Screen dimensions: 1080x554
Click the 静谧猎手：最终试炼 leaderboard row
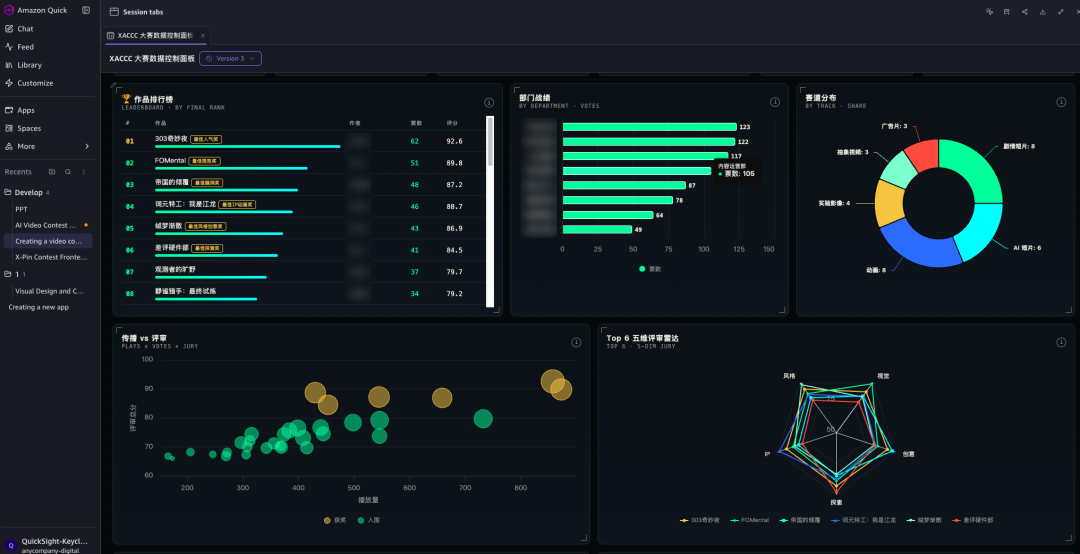tap(303, 294)
